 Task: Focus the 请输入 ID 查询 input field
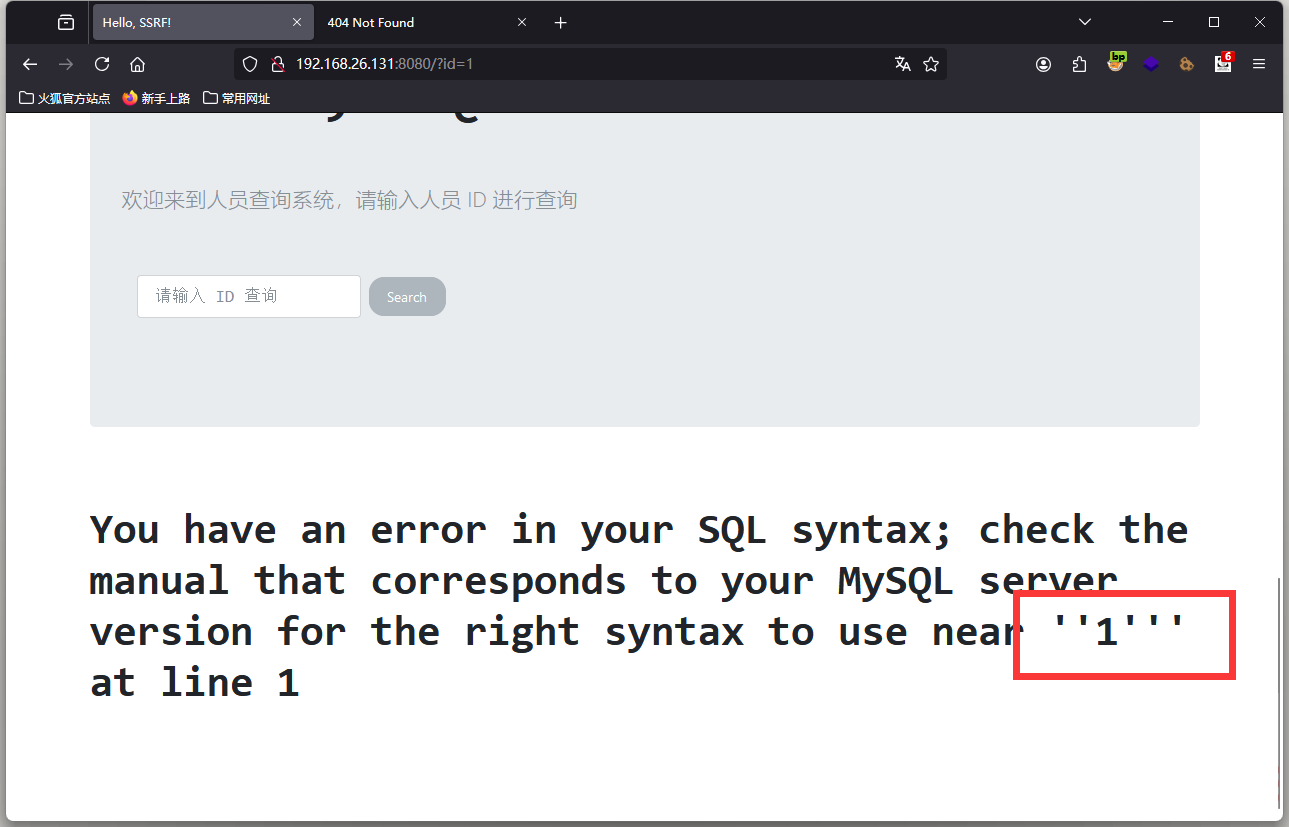[x=249, y=296]
